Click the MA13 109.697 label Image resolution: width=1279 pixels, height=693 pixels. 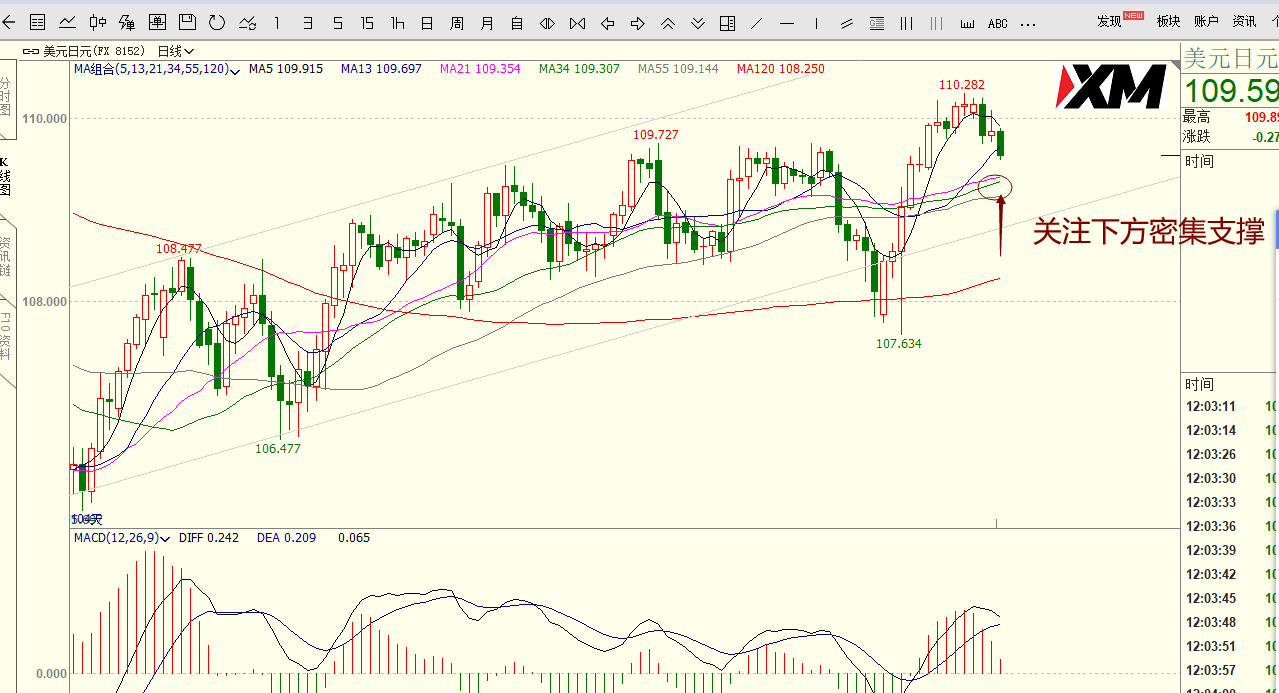(x=381, y=69)
